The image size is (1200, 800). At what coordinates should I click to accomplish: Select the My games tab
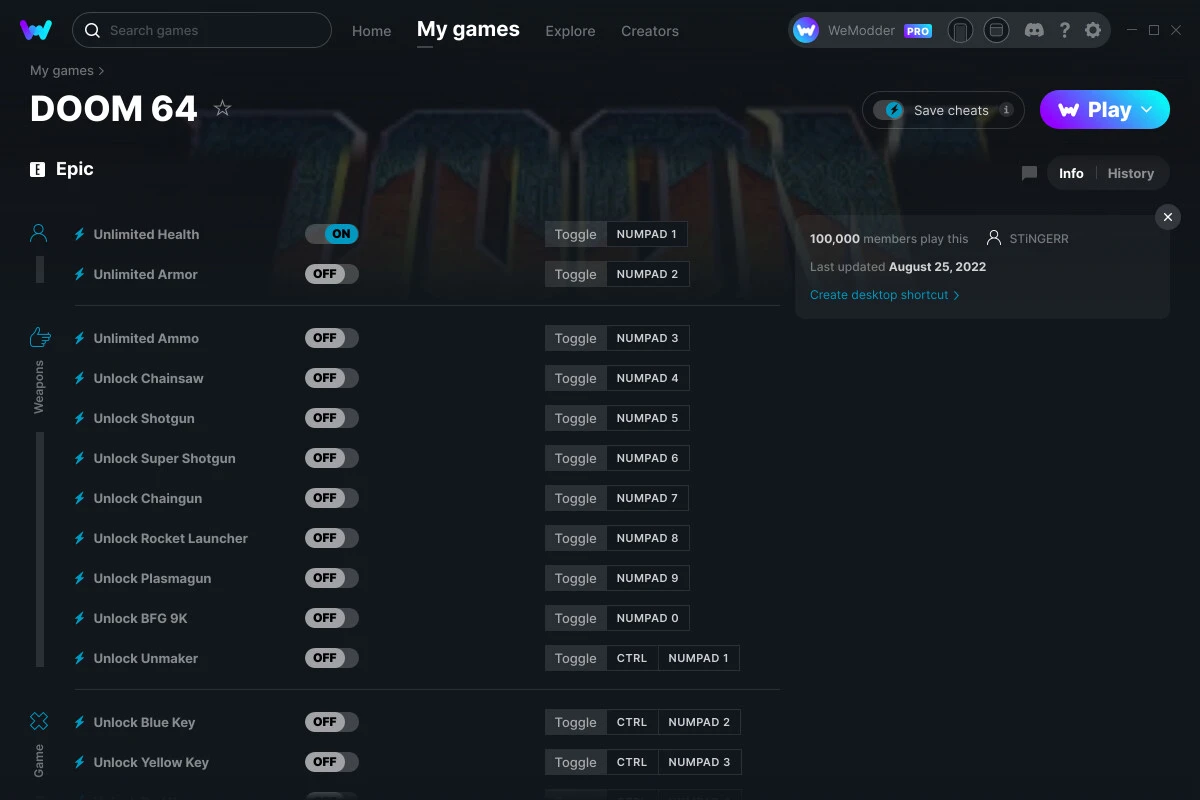point(468,30)
